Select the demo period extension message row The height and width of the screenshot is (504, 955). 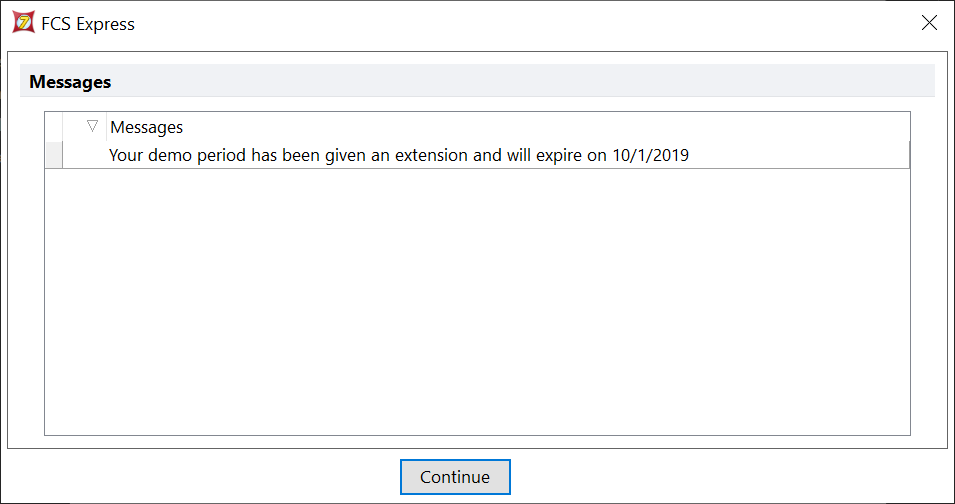point(400,156)
